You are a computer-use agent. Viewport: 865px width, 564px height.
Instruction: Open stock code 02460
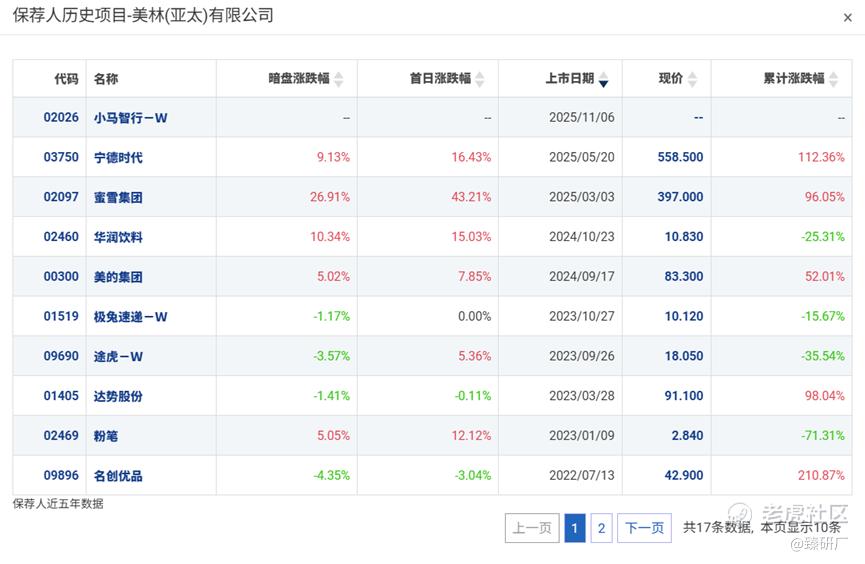click(x=61, y=237)
